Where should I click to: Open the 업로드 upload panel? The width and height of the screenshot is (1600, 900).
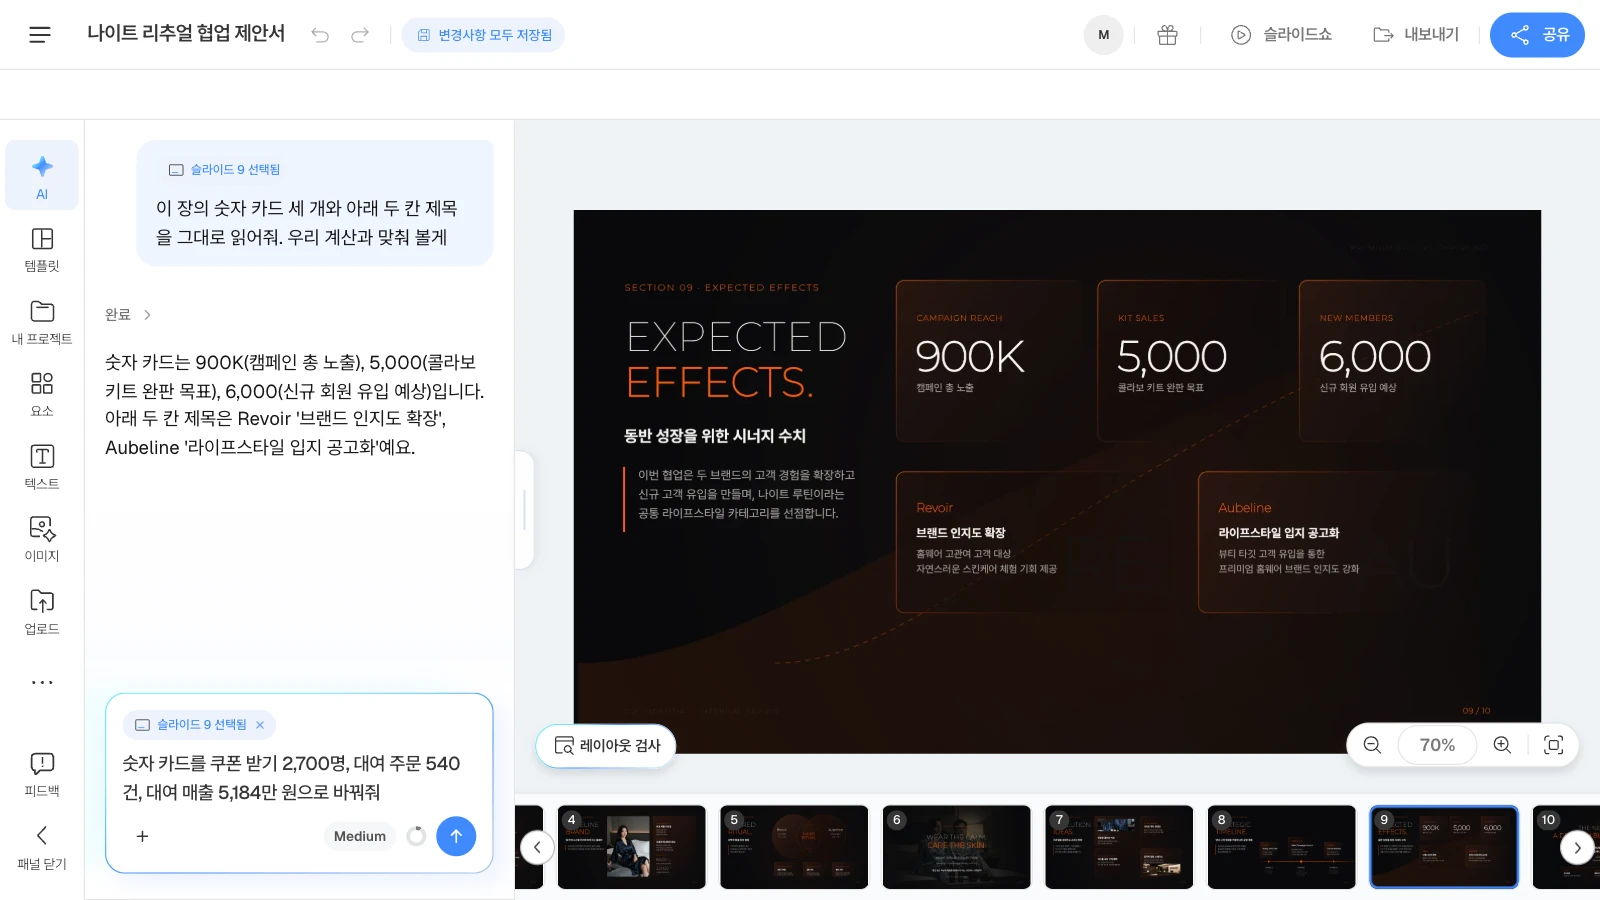pos(42,611)
